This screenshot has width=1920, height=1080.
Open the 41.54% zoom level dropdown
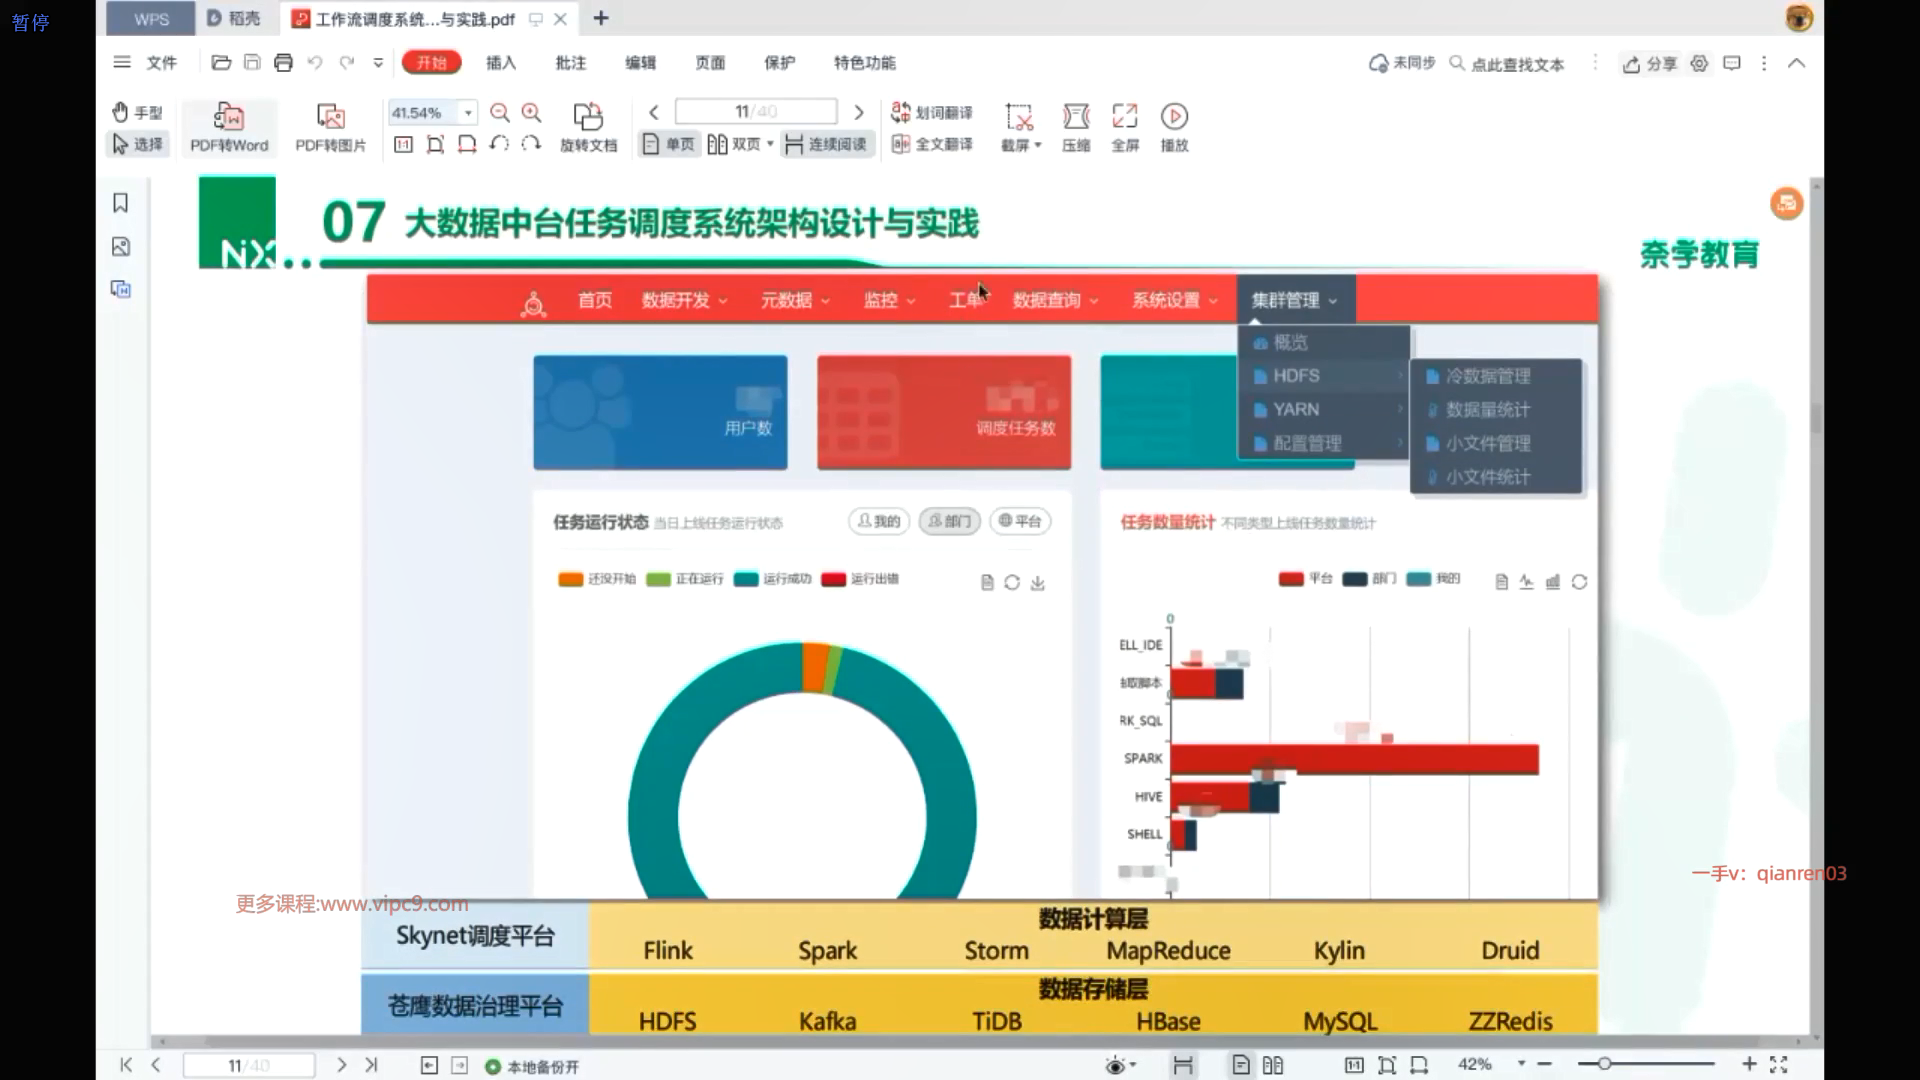pos(468,113)
